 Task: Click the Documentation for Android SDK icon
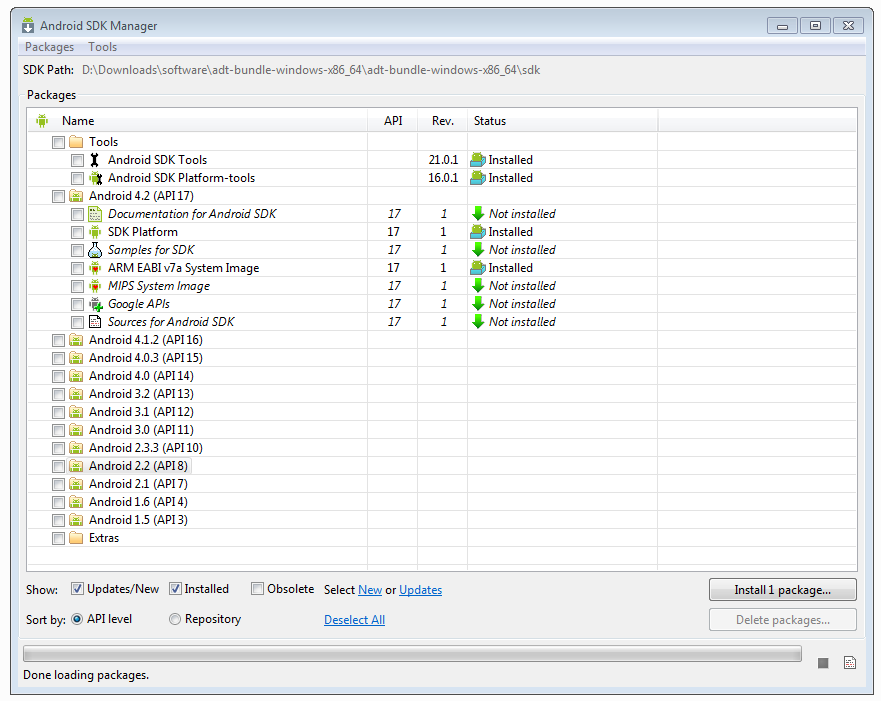pos(96,214)
